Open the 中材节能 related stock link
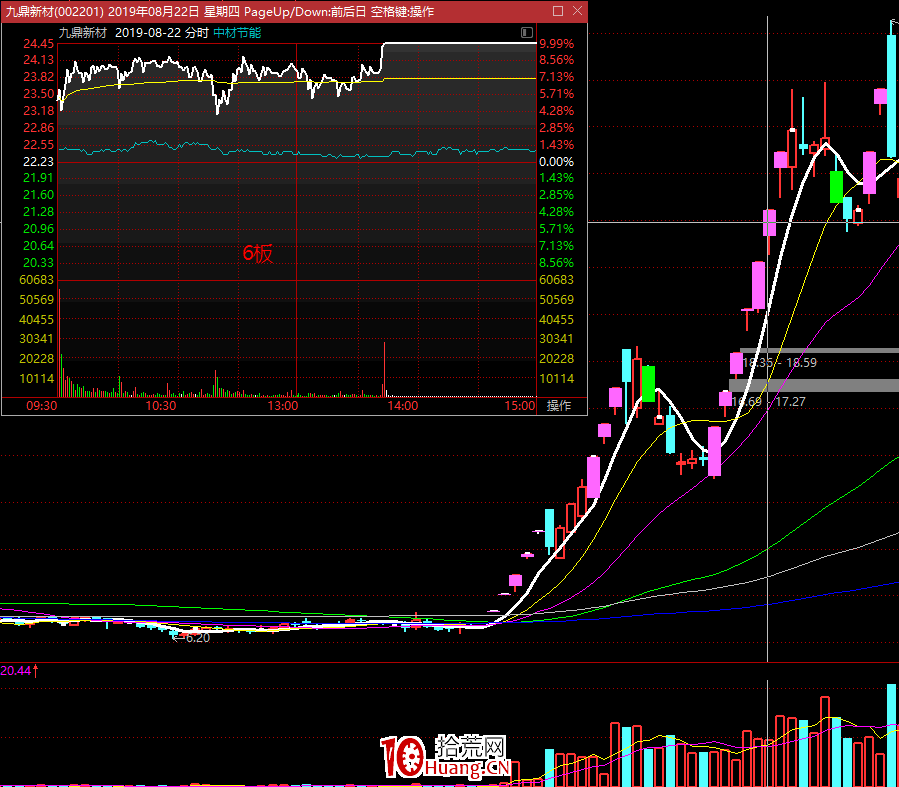This screenshot has width=899, height=787. 237,32
